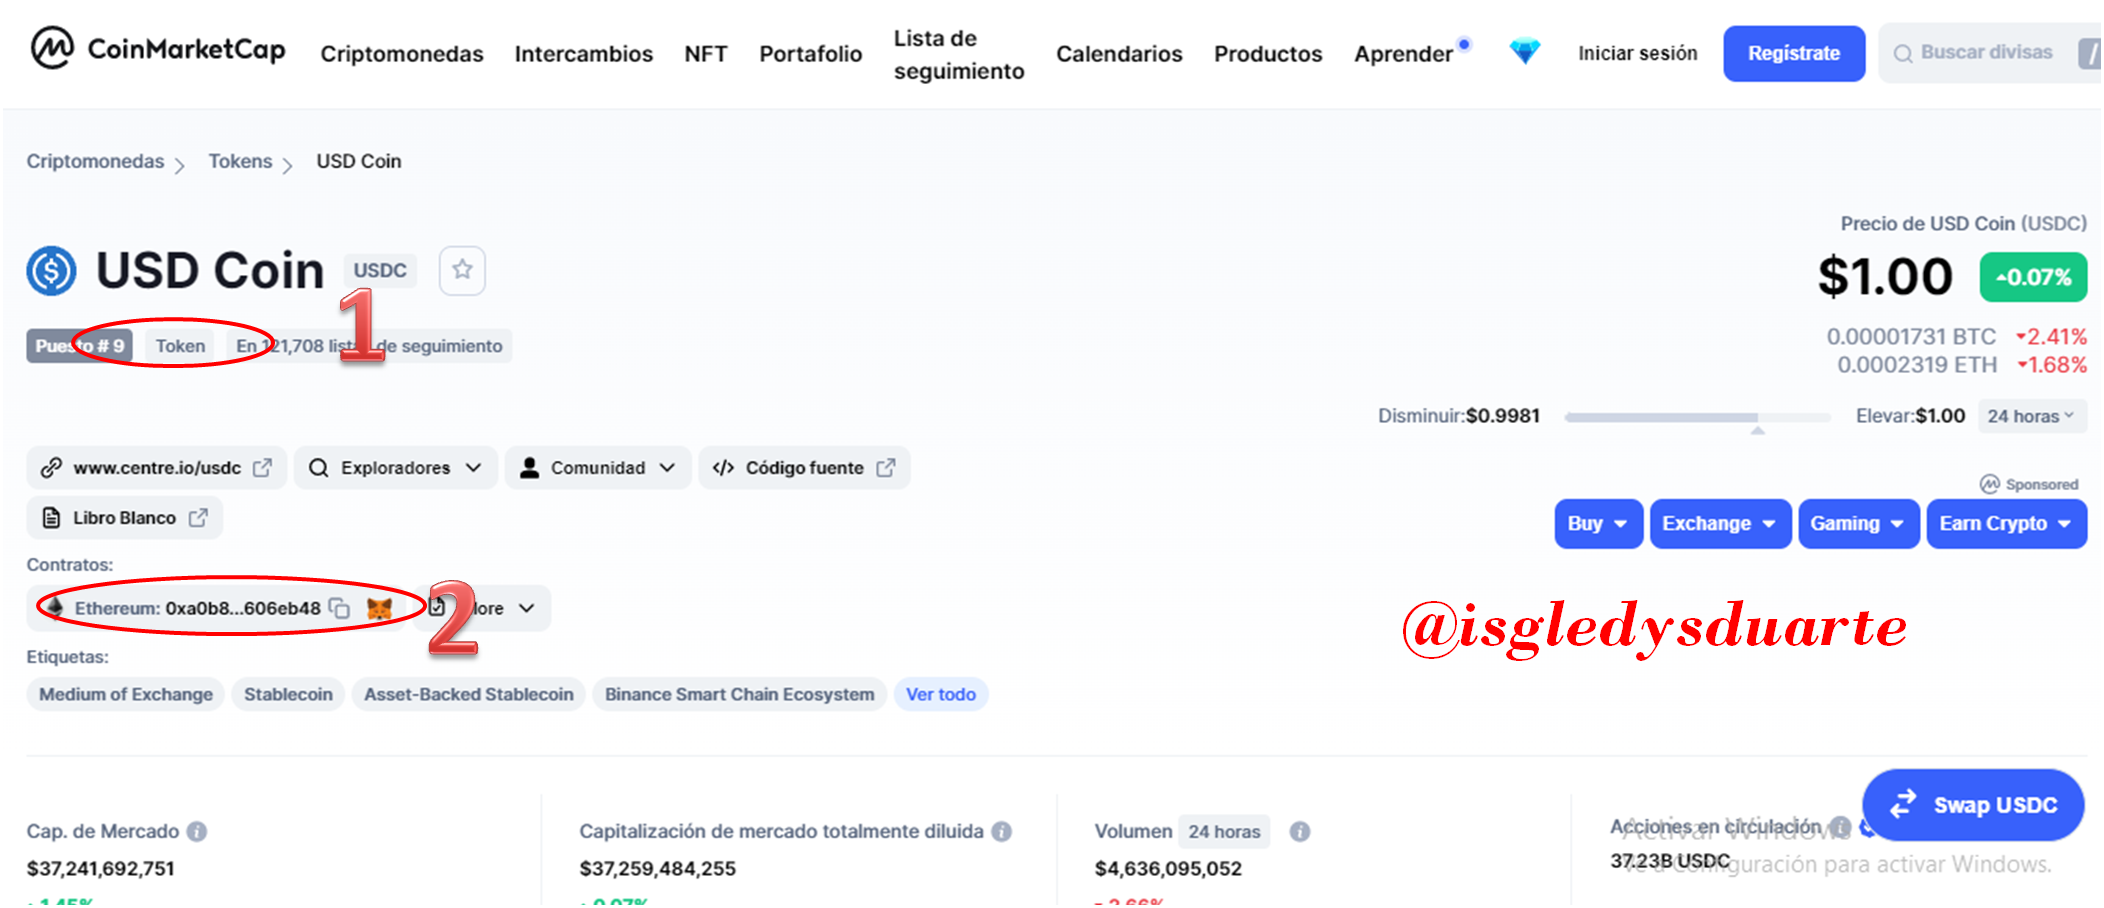Open the Volumen 24 horas period selector

pyautogui.click(x=1224, y=831)
